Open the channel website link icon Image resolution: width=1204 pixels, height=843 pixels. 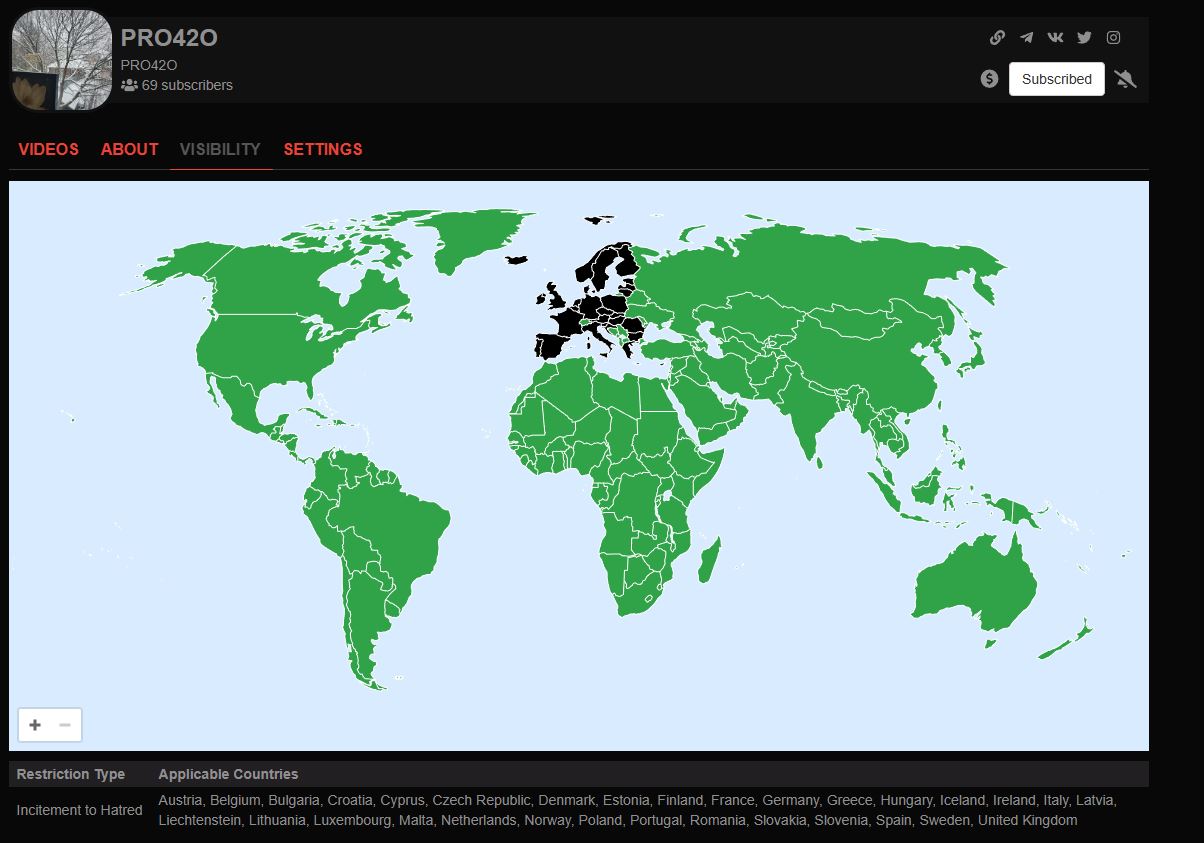click(997, 38)
